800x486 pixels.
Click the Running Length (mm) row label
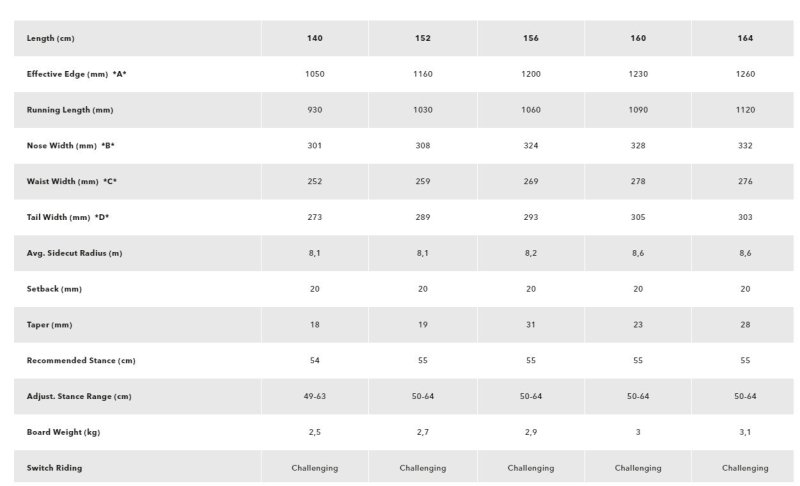[70, 110]
